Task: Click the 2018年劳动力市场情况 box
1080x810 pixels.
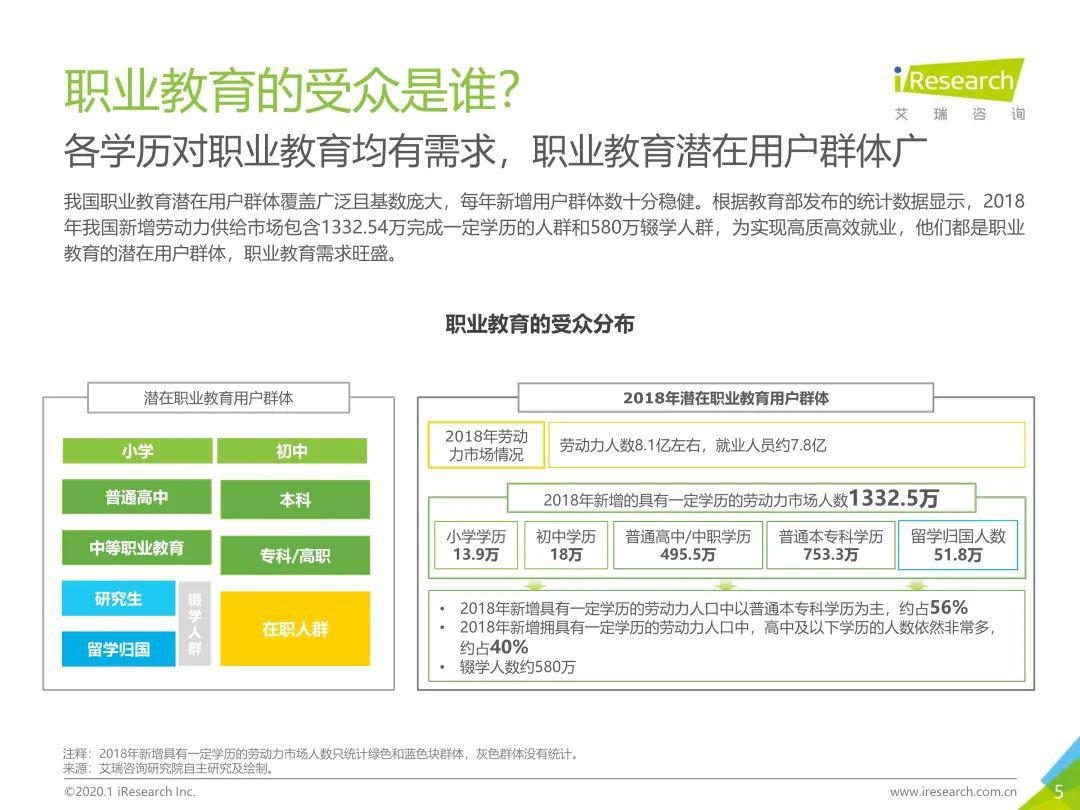Action: click(x=487, y=444)
